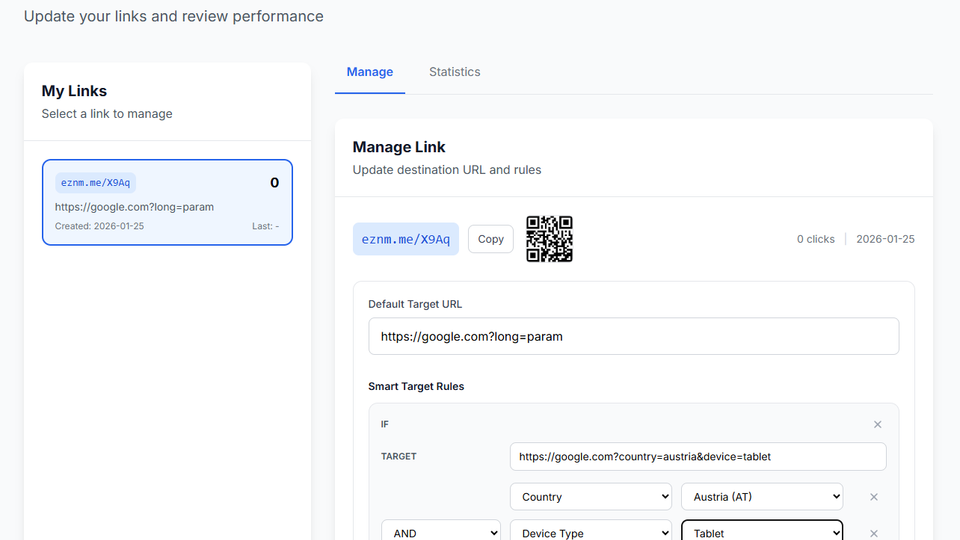This screenshot has width=960, height=540.
Task: Click the rule TARGET URL input
Action: (697, 457)
